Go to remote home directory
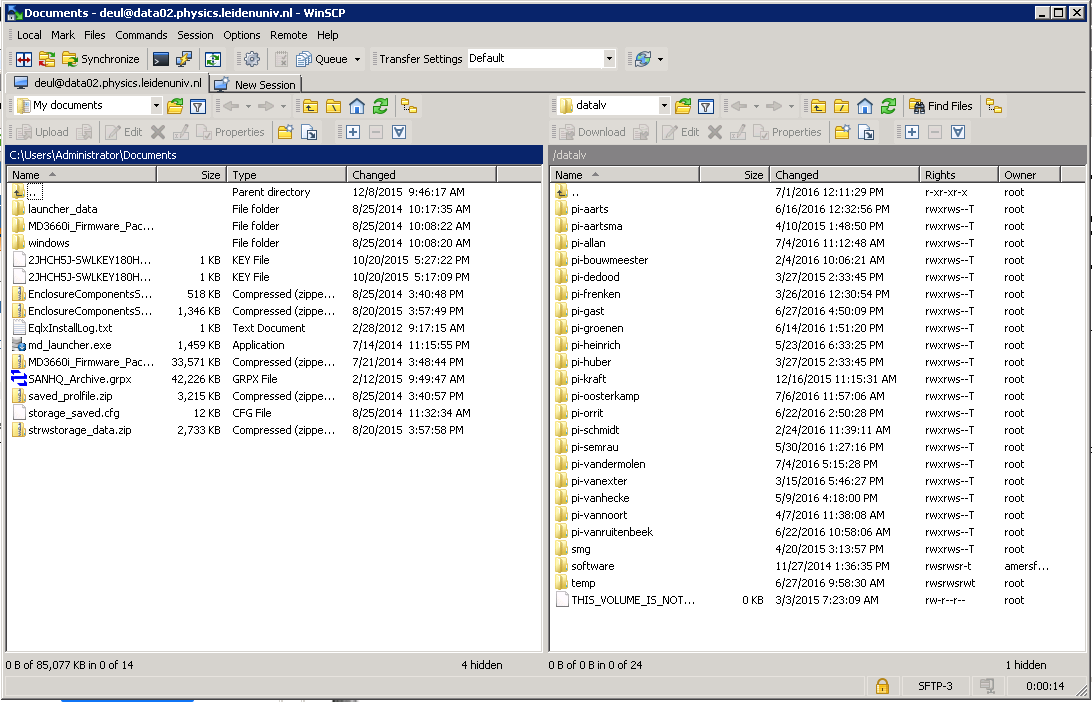The width and height of the screenshot is (1092, 702). click(865, 106)
